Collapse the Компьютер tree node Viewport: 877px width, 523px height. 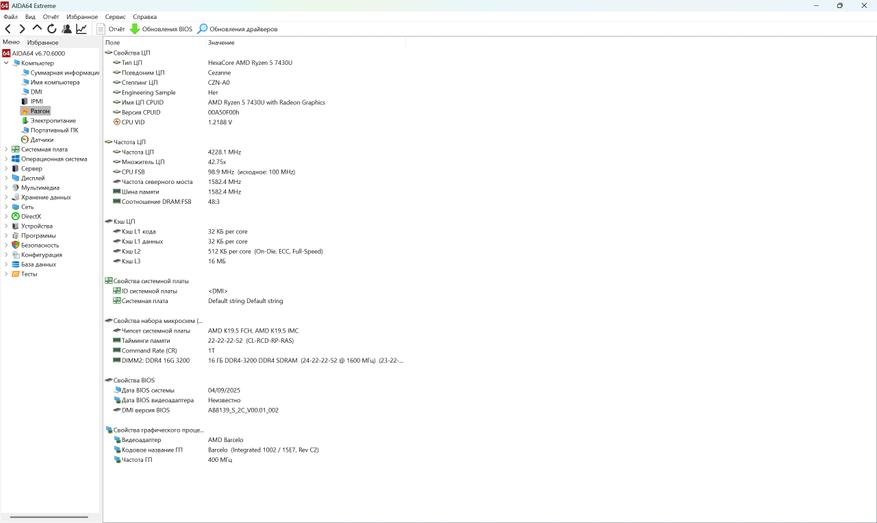tap(6, 63)
